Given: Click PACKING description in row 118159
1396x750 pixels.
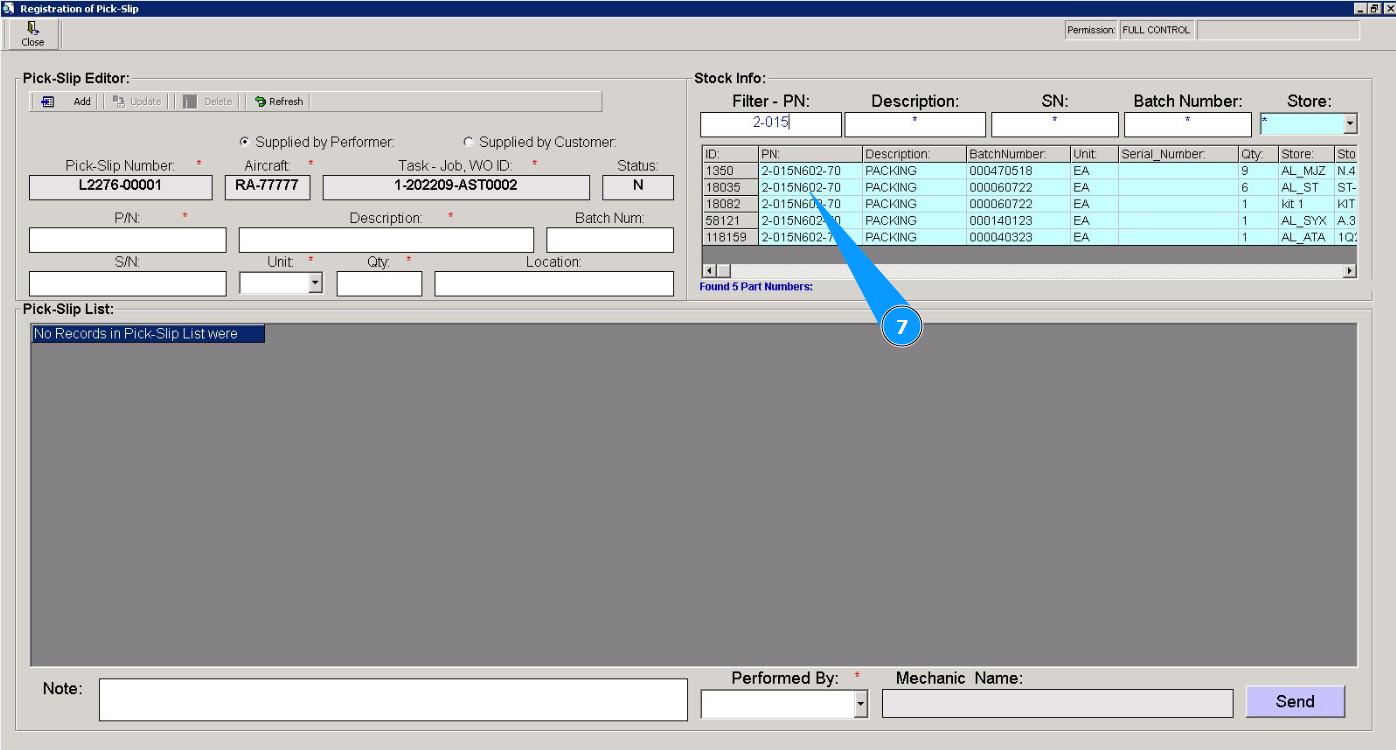Looking at the screenshot, I should pyautogui.click(x=914, y=237).
